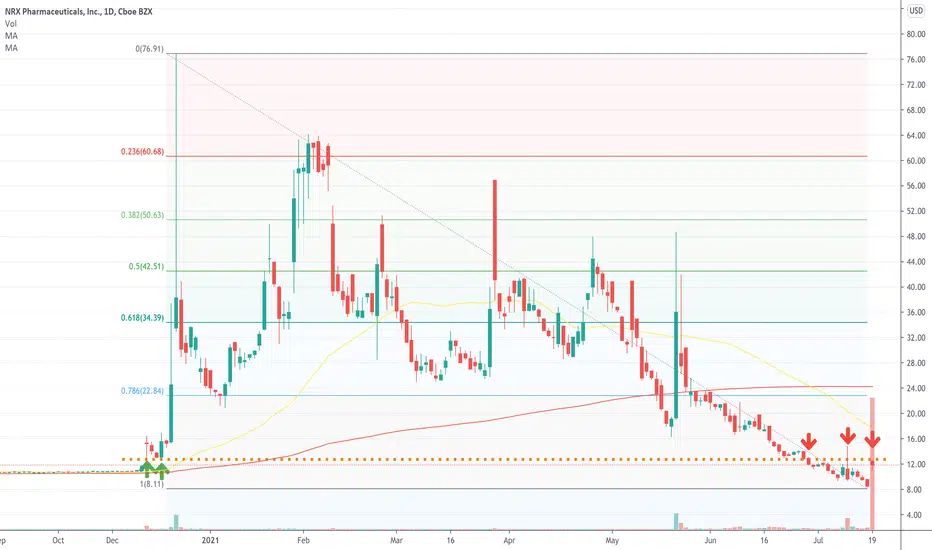
Task: Click the 52.00 price axis label
Action: [x=915, y=211]
